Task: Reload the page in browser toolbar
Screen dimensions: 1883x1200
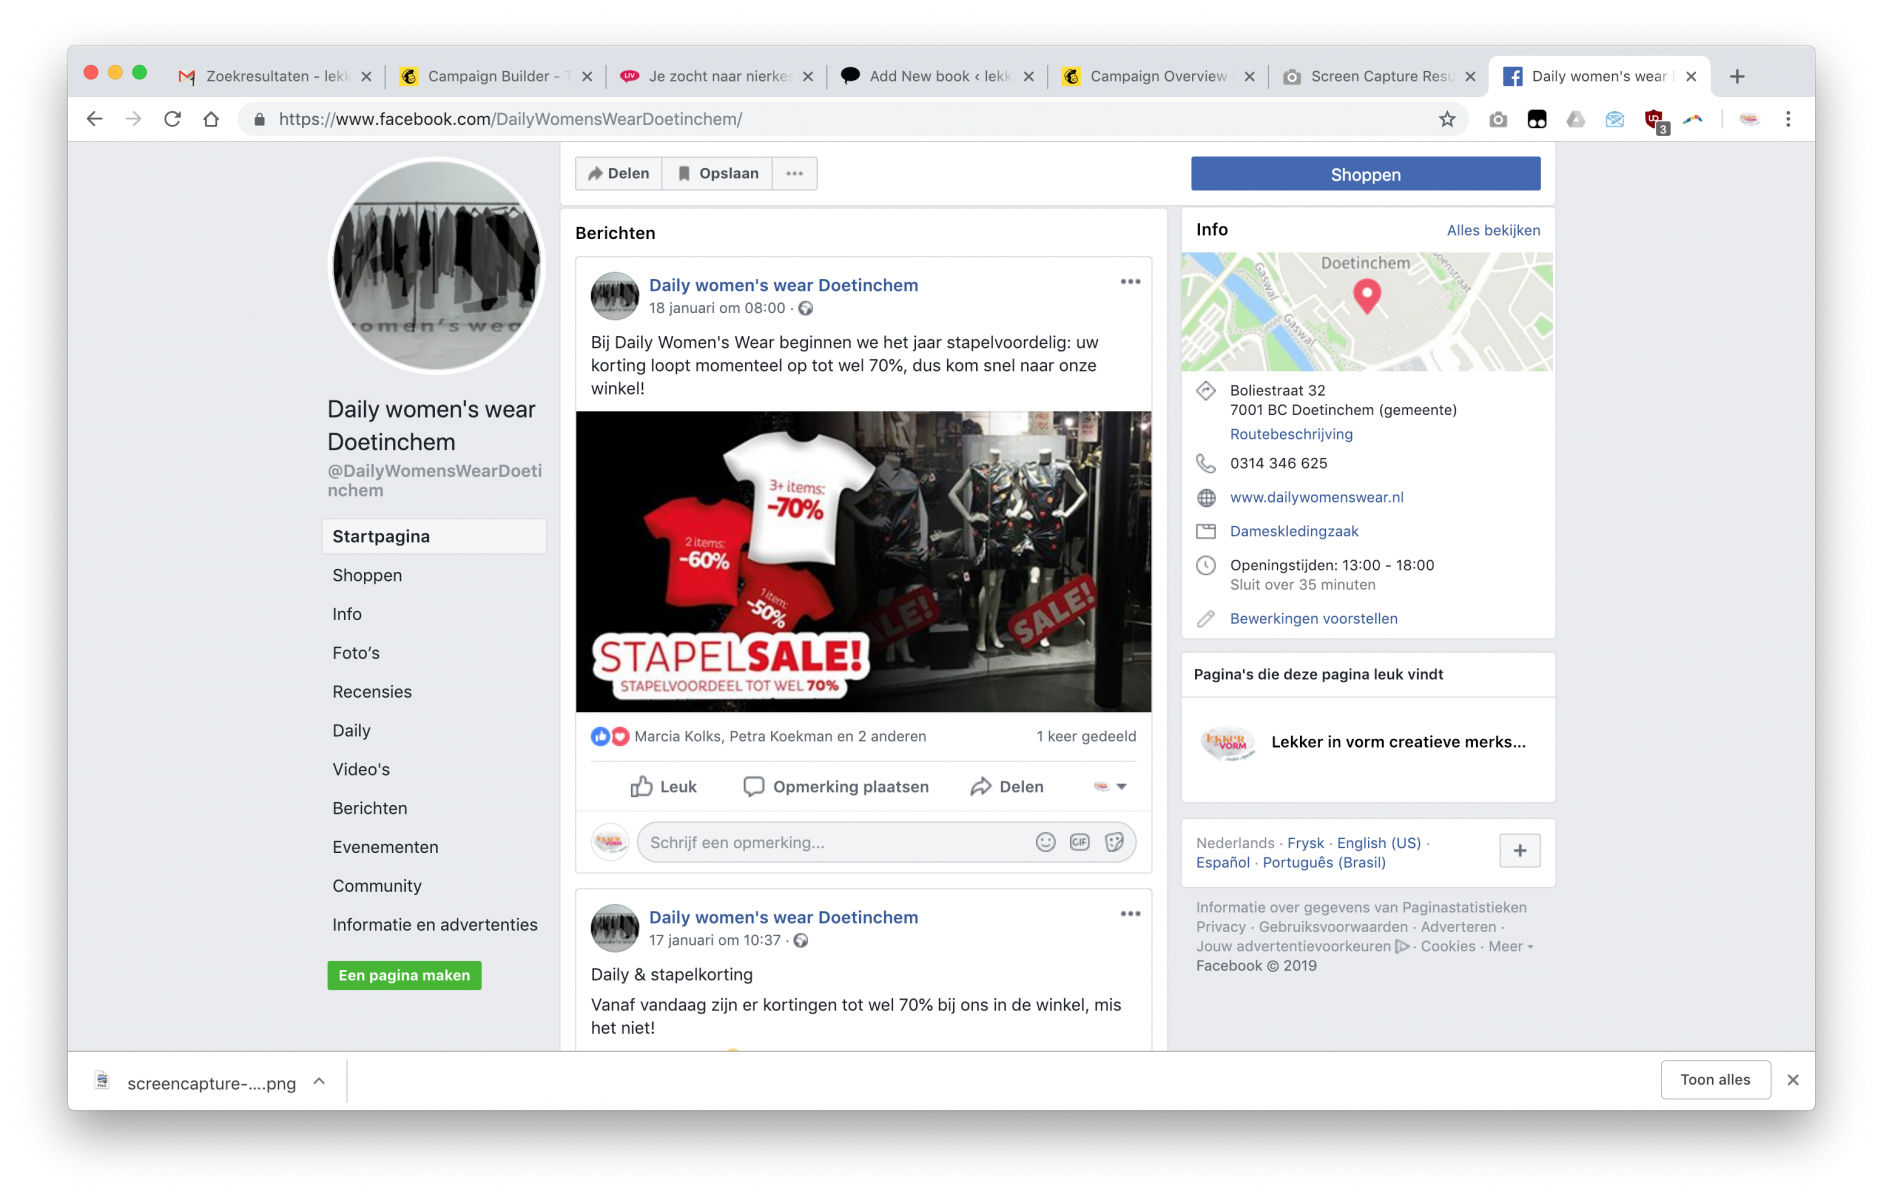Action: [172, 119]
